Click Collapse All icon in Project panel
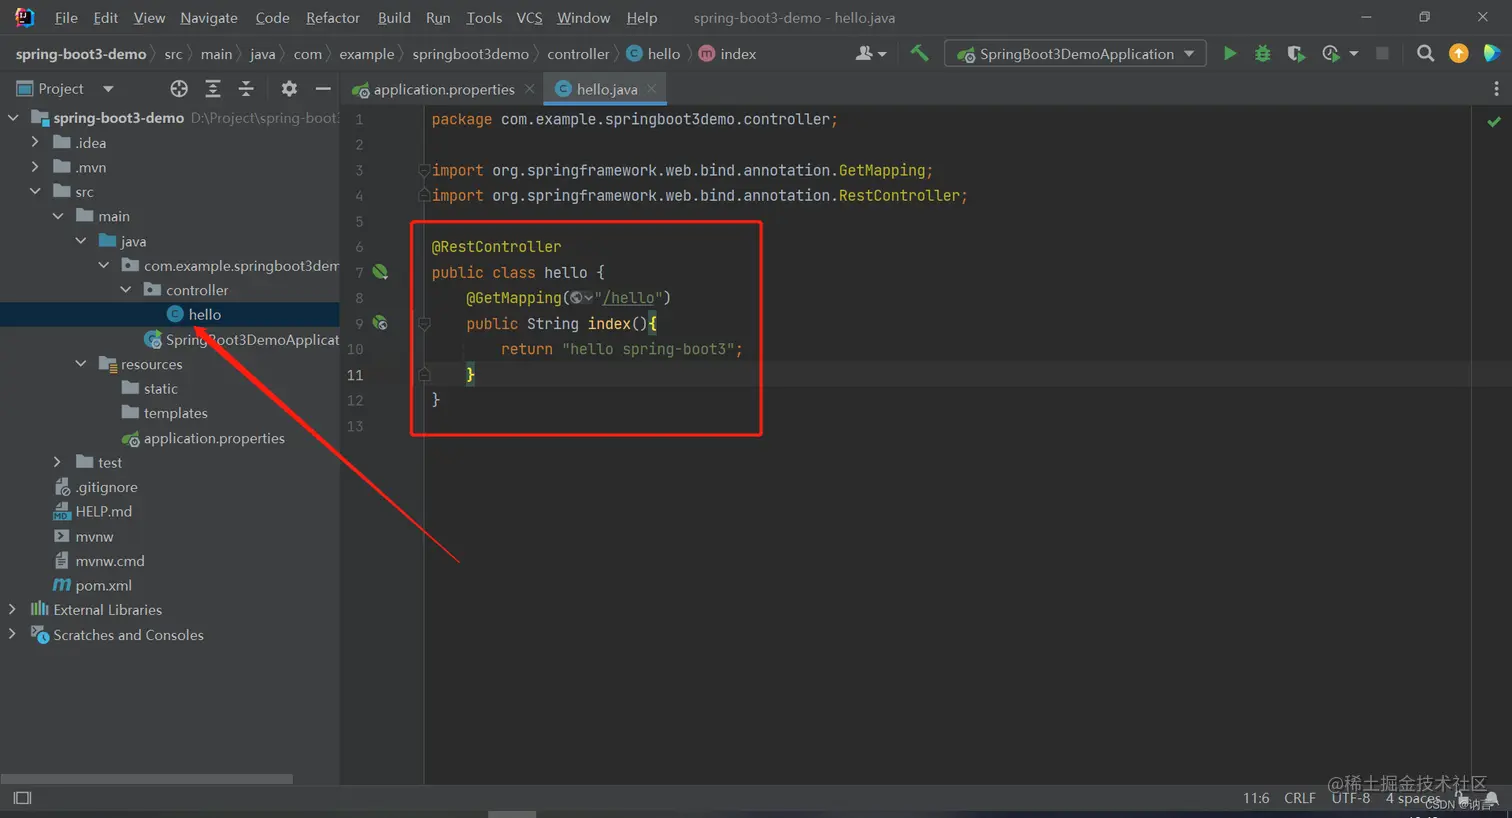The width and height of the screenshot is (1512, 818). (246, 89)
